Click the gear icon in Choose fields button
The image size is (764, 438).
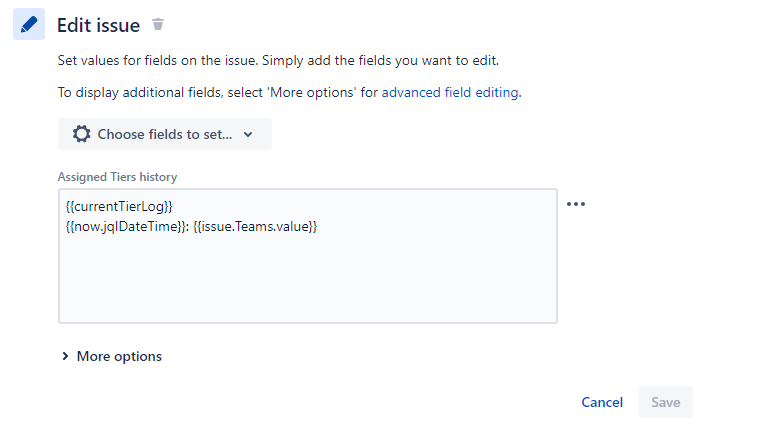tap(81, 134)
